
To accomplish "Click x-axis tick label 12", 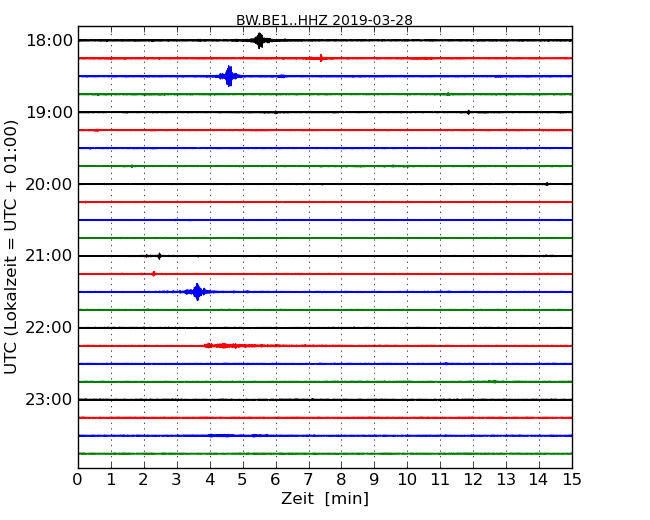I will point(473,479).
